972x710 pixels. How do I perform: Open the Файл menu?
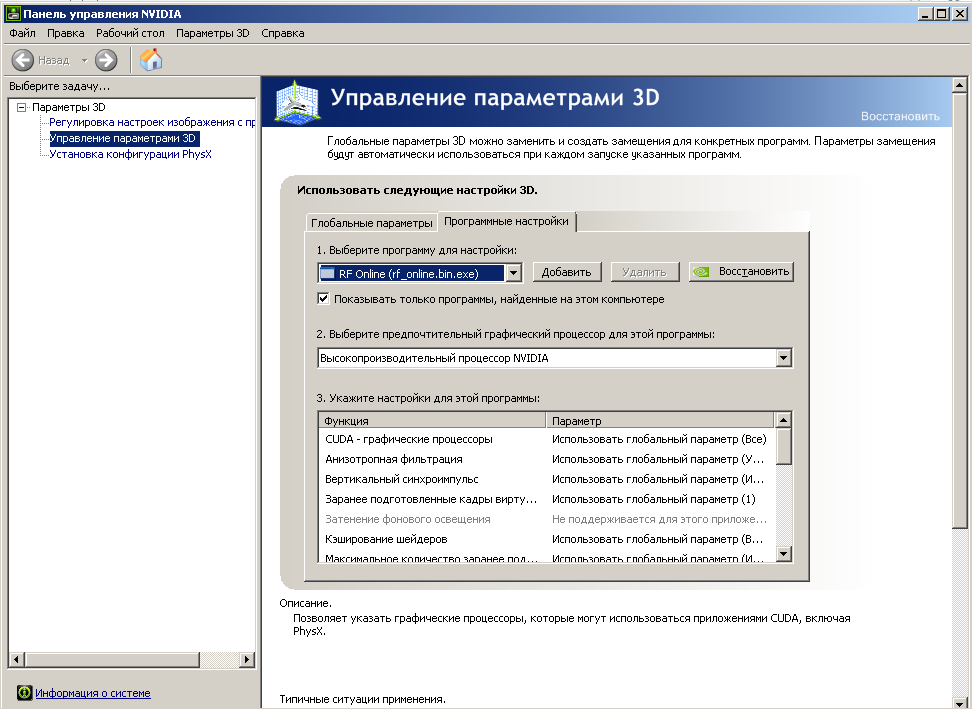click(x=22, y=33)
